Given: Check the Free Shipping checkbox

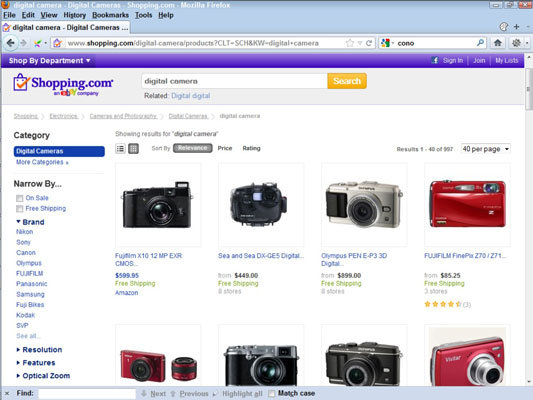Looking at the screenshot, I should pos(20,209).
